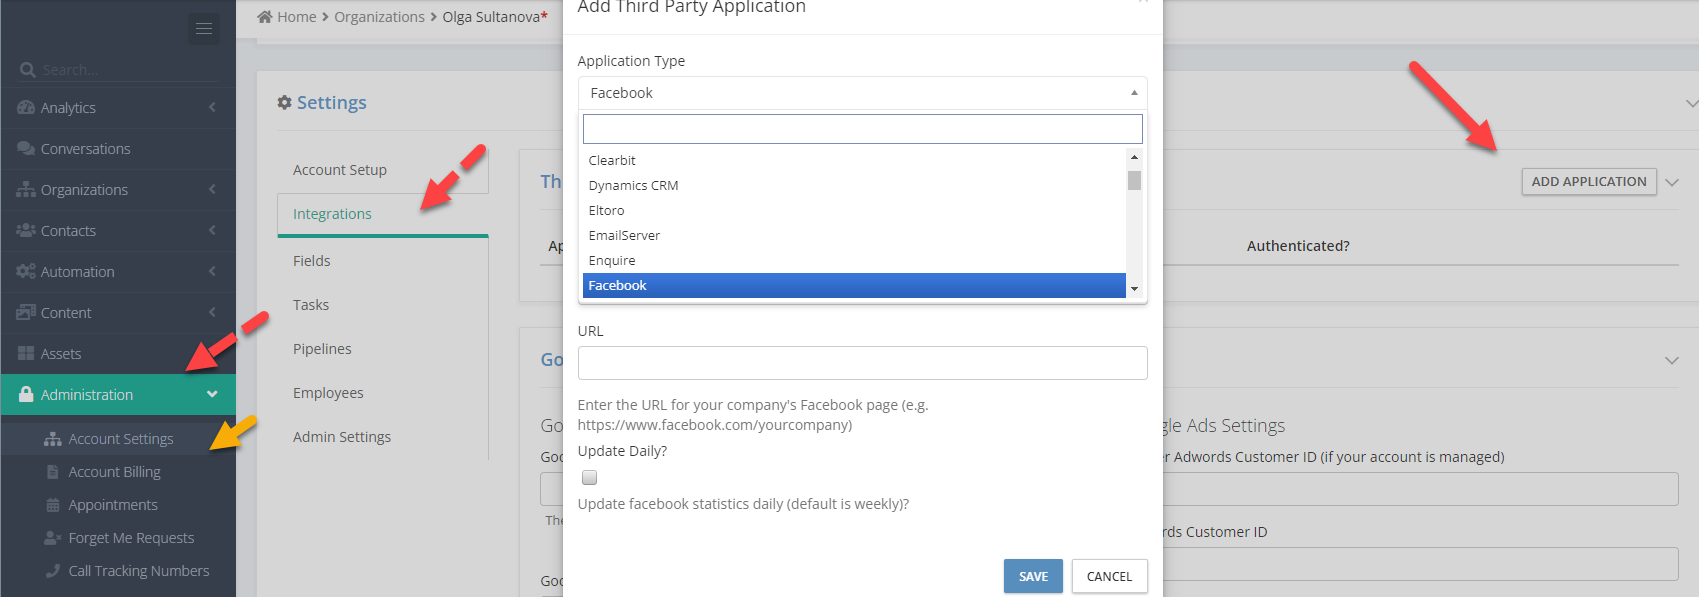This screenshot has height=597, width=1699.
Task: Click the search magnifier icon
Action: click(27, 70)
